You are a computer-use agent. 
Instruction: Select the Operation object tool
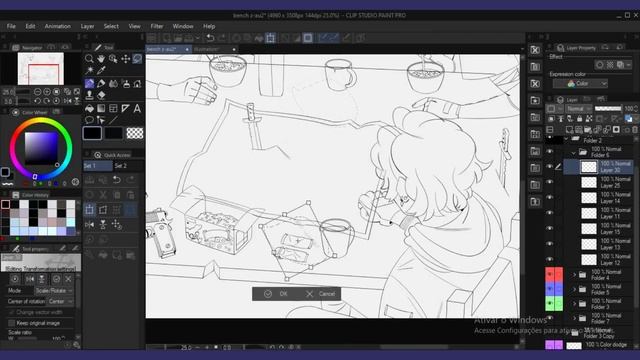click(113, 59)
